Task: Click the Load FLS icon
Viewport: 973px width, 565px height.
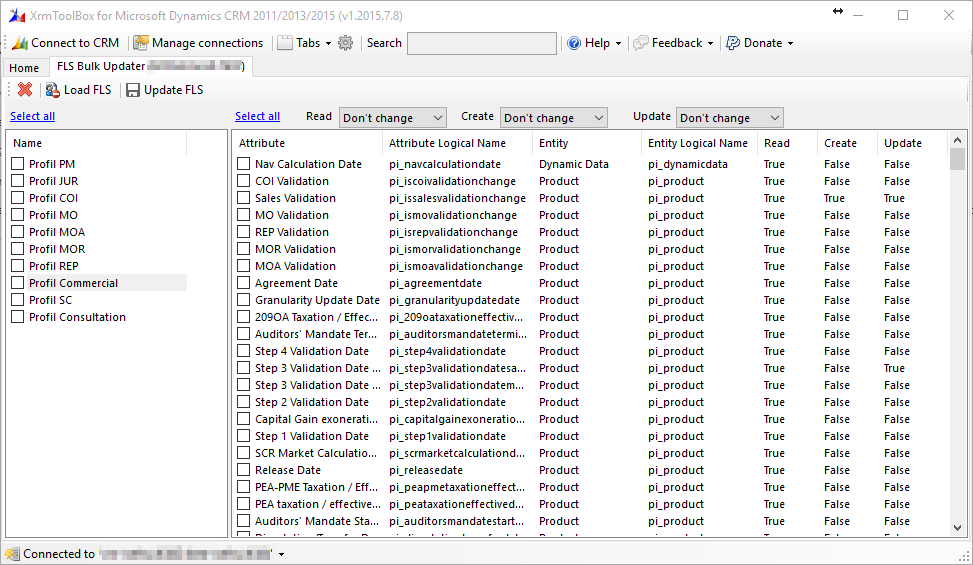Action: 53,90
